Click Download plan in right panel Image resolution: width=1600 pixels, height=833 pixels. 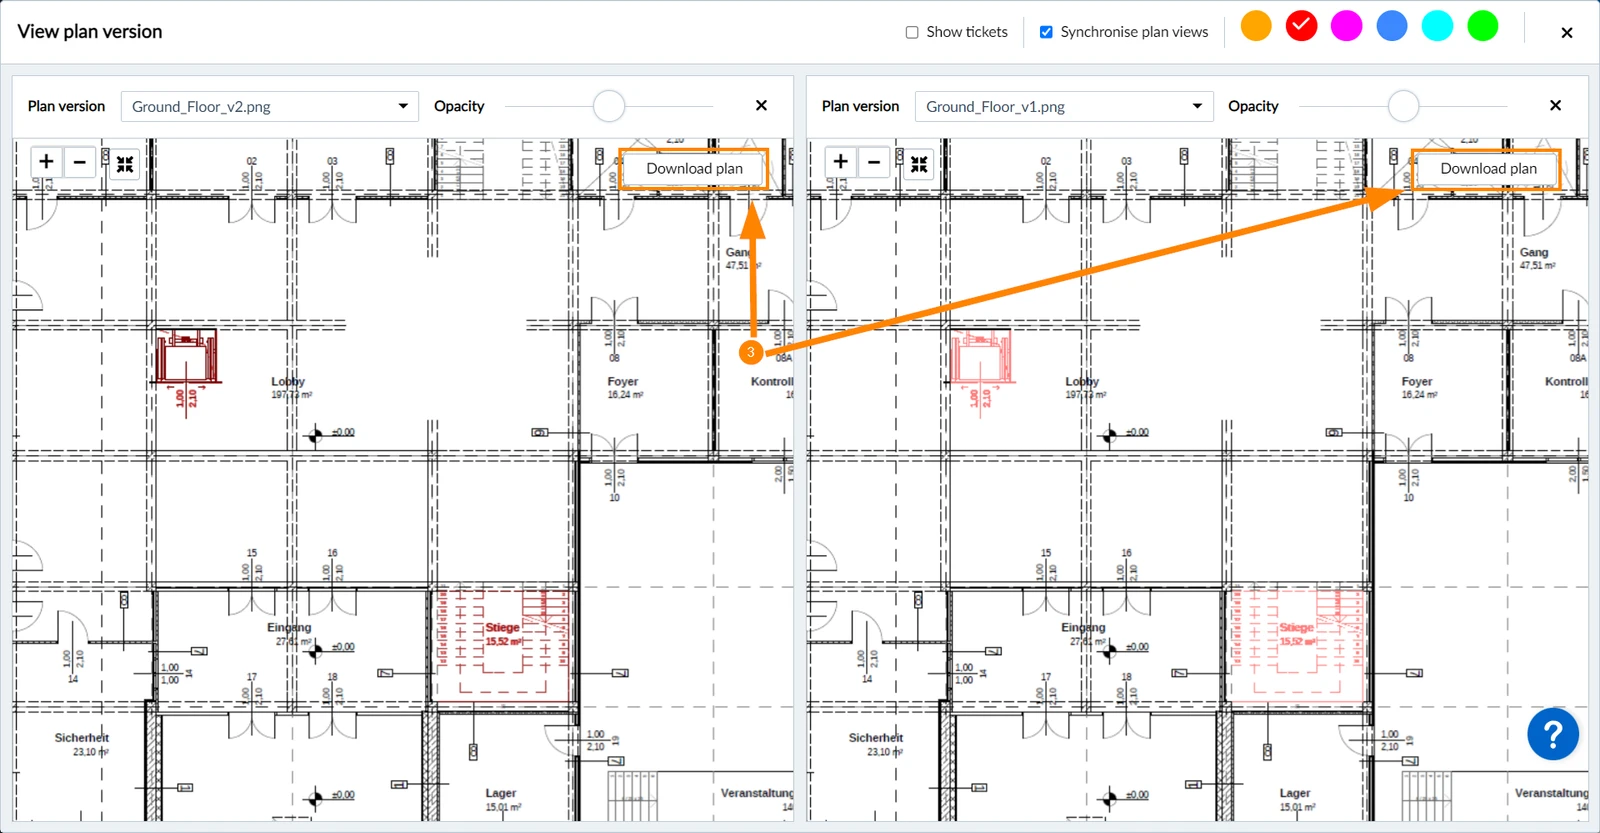(1488, 168)
